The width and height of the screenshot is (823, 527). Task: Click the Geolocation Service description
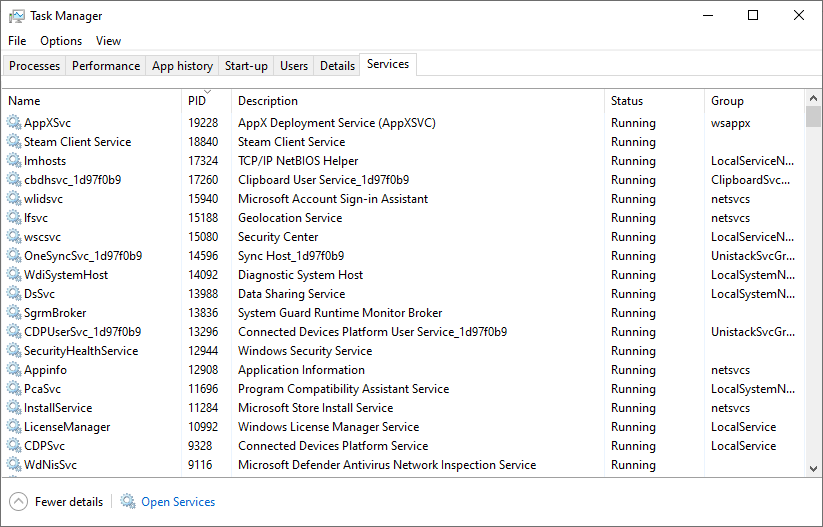click(290, 218)
